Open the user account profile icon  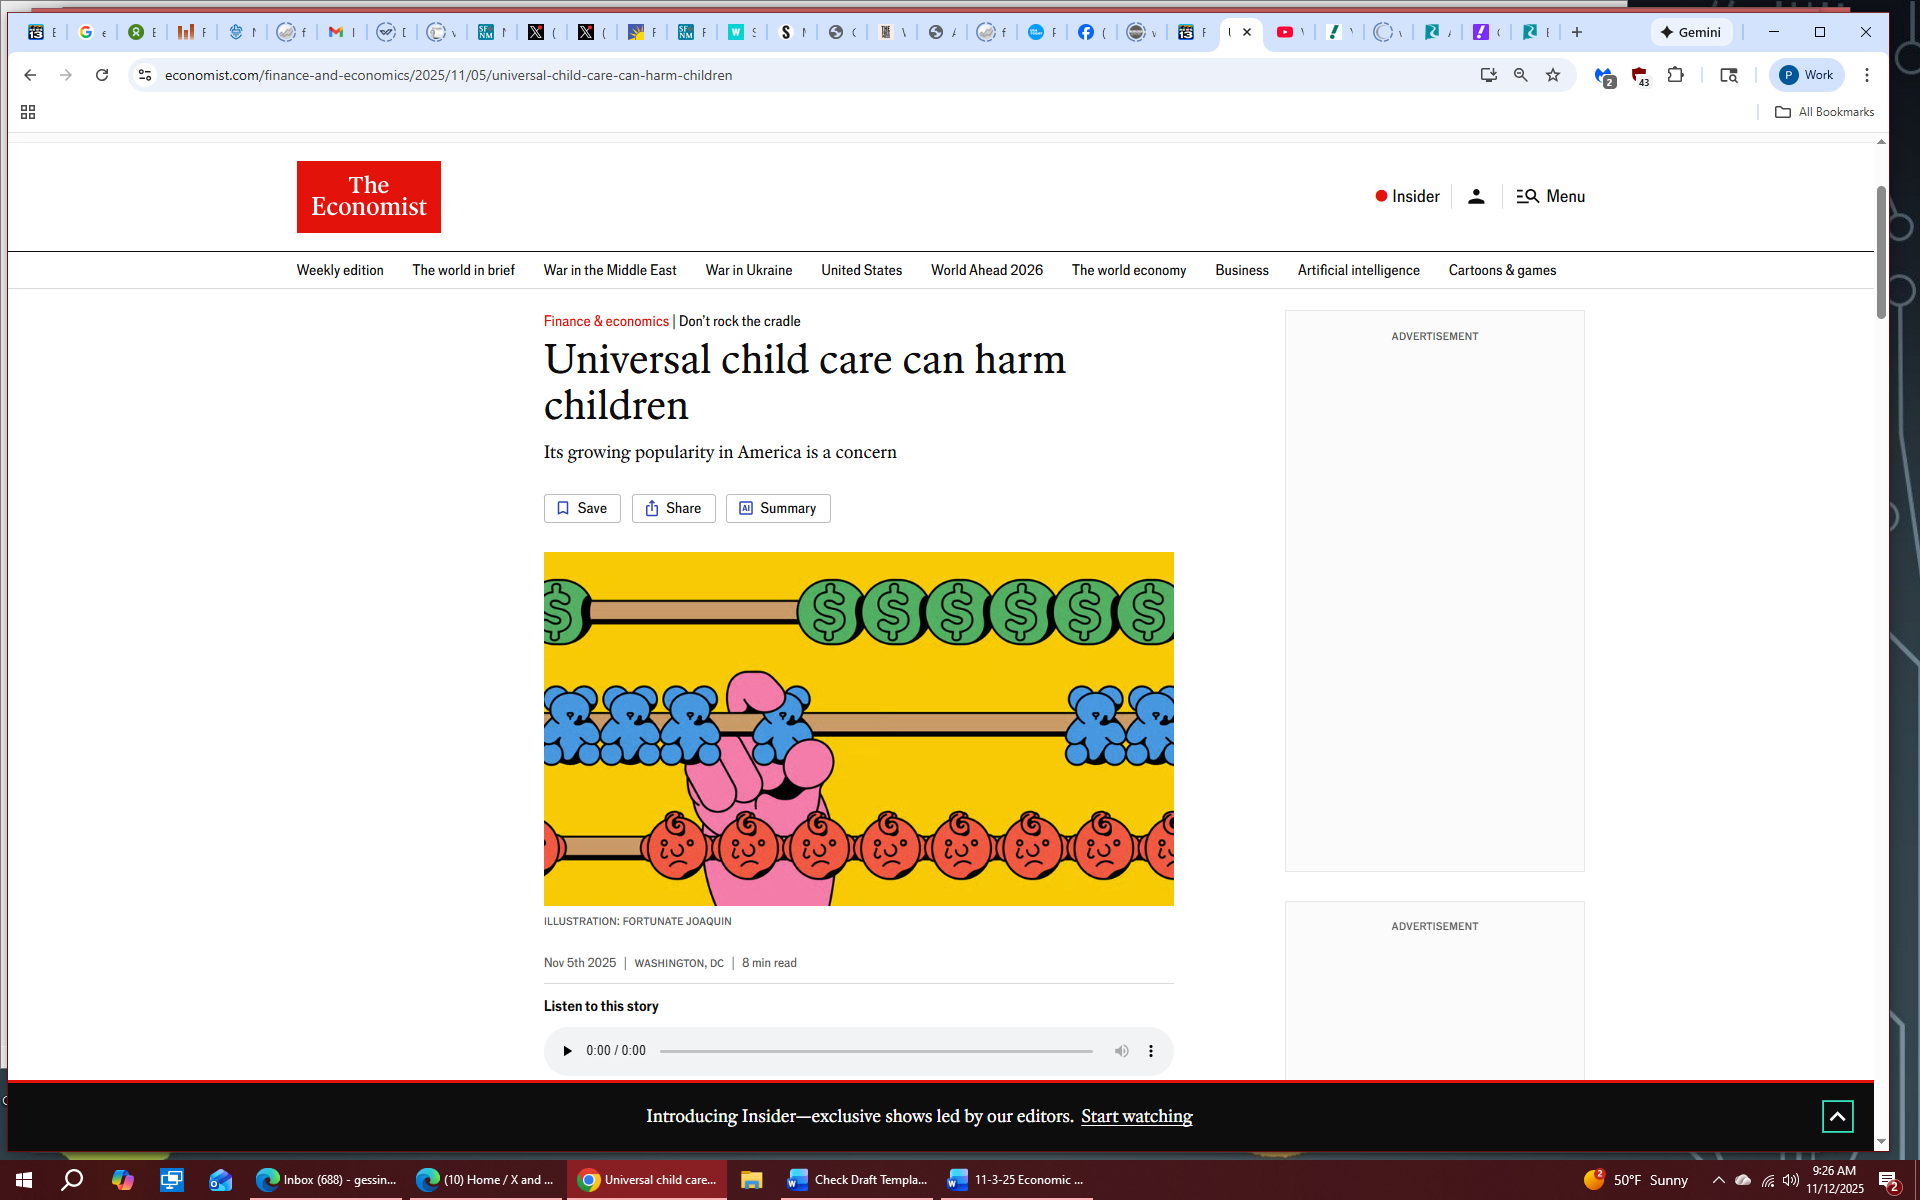[1475, 197]
